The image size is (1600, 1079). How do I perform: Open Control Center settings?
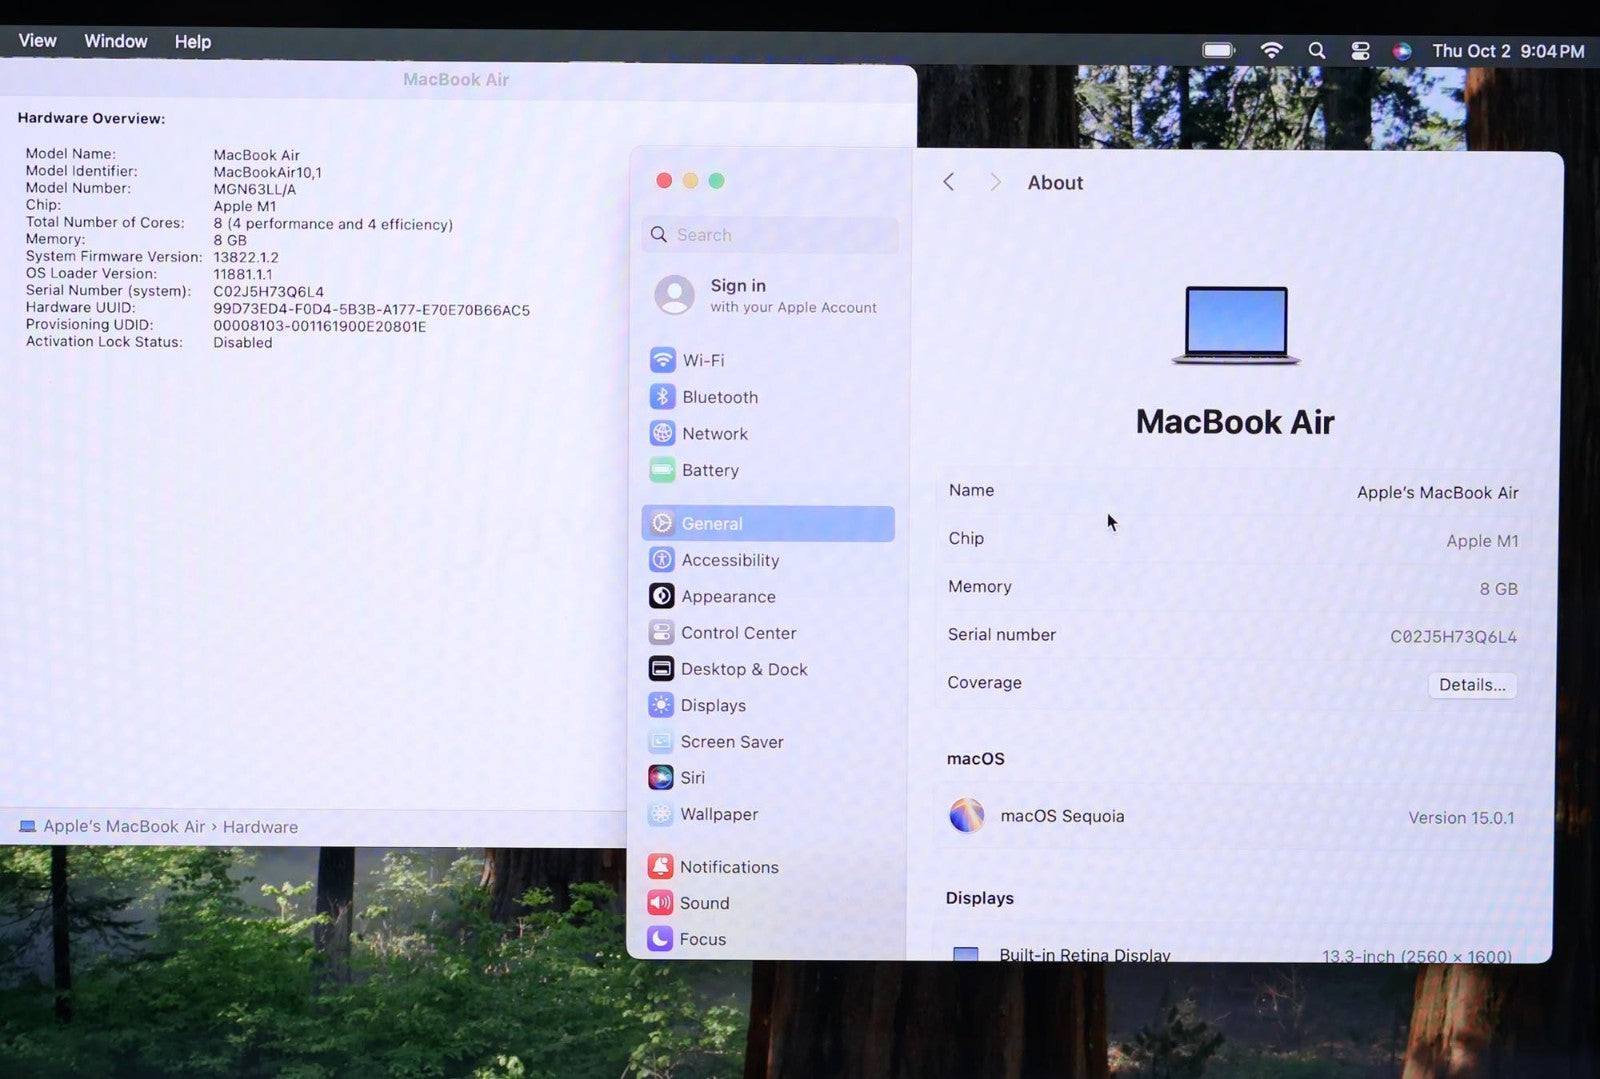pos(738,633)
